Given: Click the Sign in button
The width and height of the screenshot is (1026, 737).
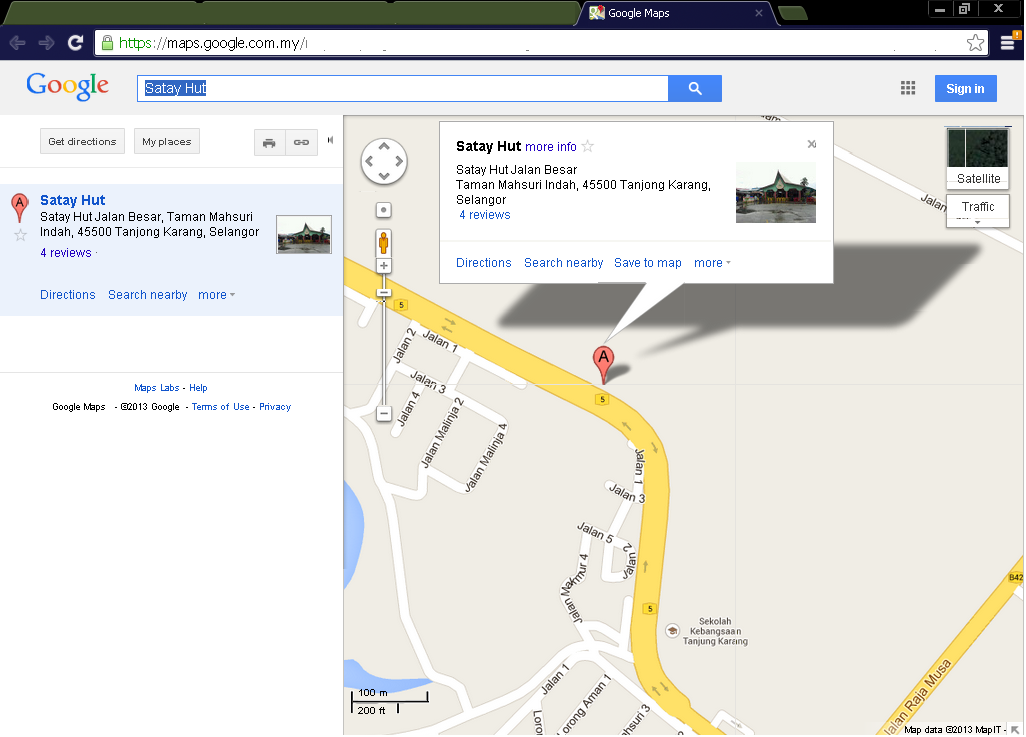Looking at the screenshot, I should [x=965, y=88].
